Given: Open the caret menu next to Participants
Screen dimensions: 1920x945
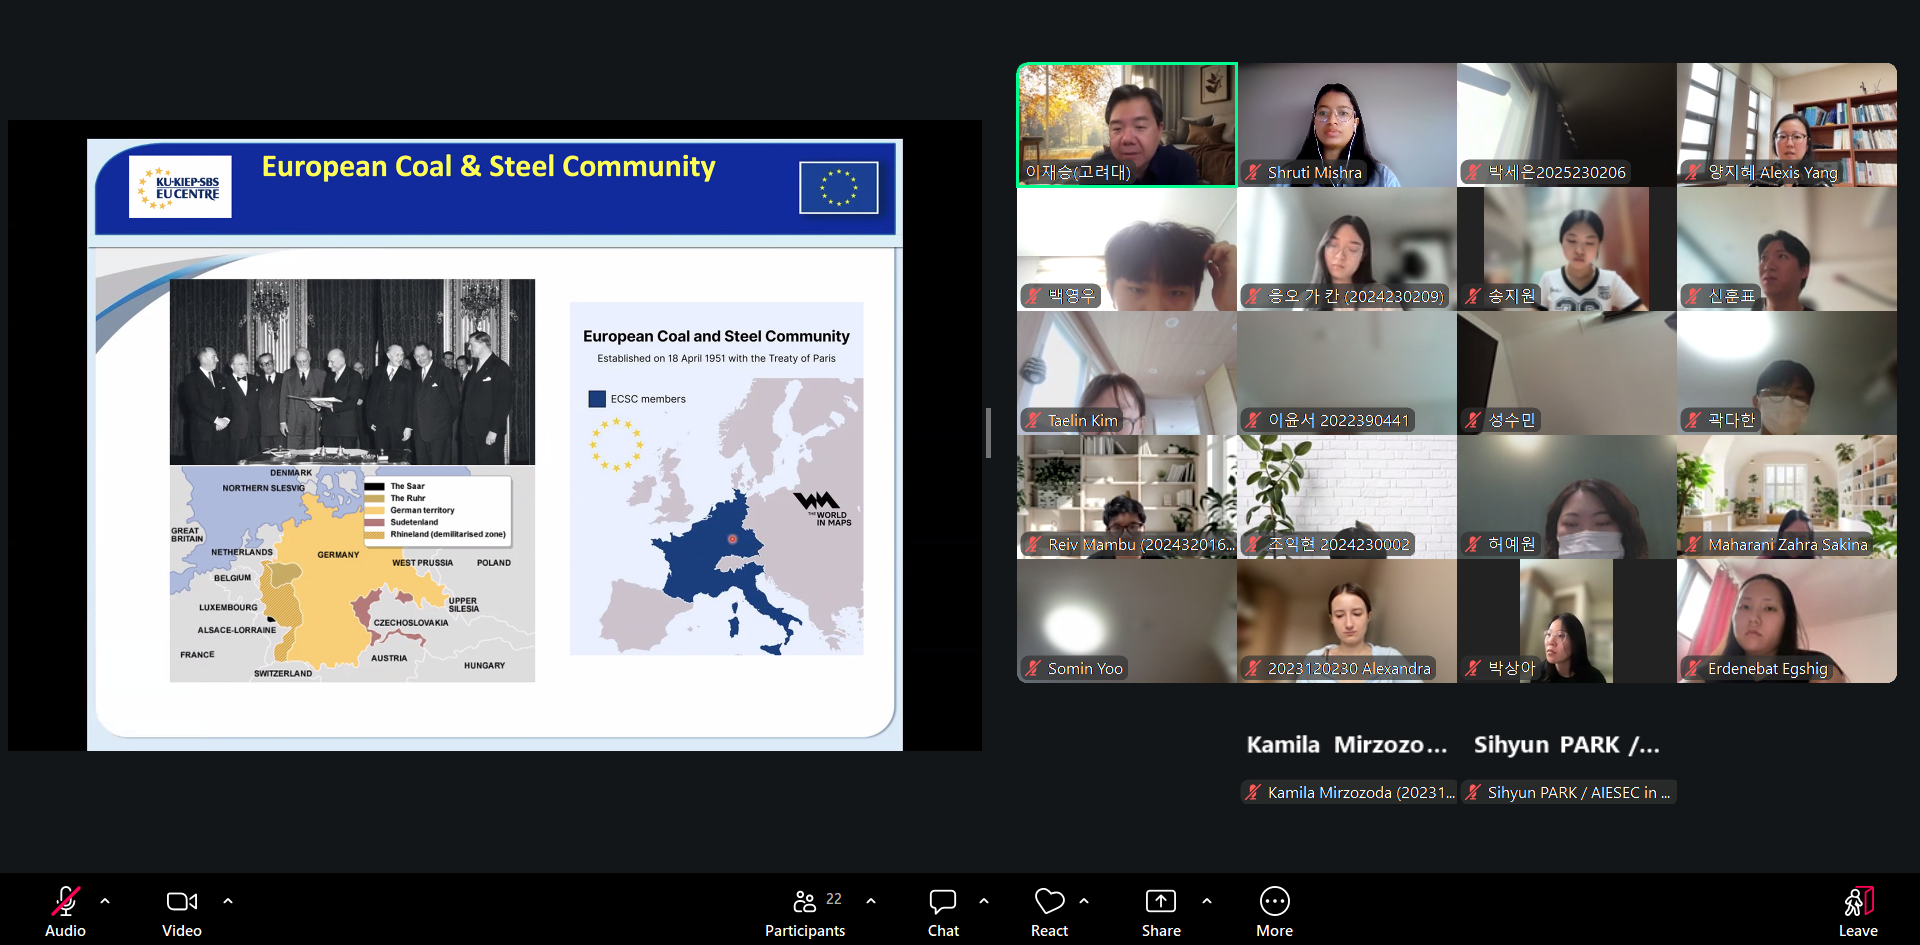Looking at the screenshot, I should [x=871, y=901].
